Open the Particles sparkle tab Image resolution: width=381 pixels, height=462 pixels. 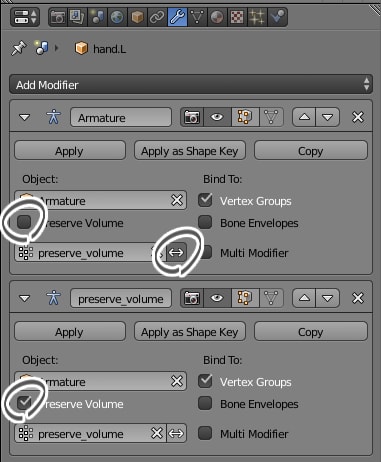(257, 17)
